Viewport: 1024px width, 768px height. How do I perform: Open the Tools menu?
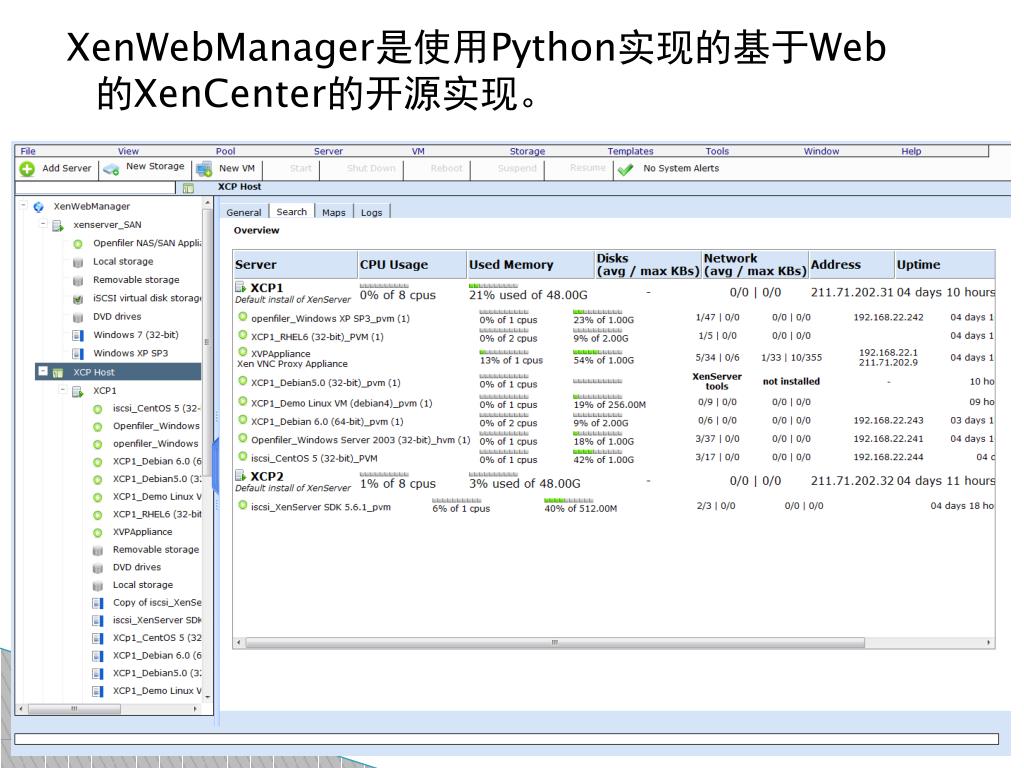(717, 151)
